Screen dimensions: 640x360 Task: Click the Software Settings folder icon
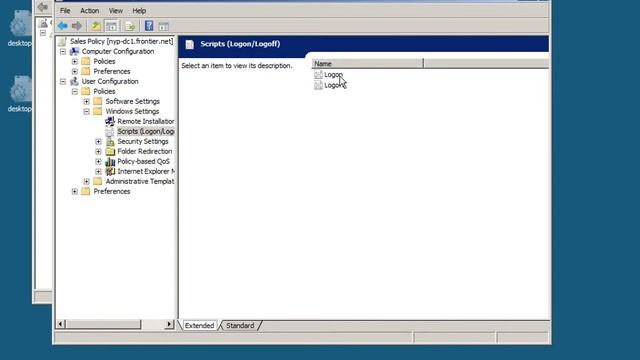98,101
